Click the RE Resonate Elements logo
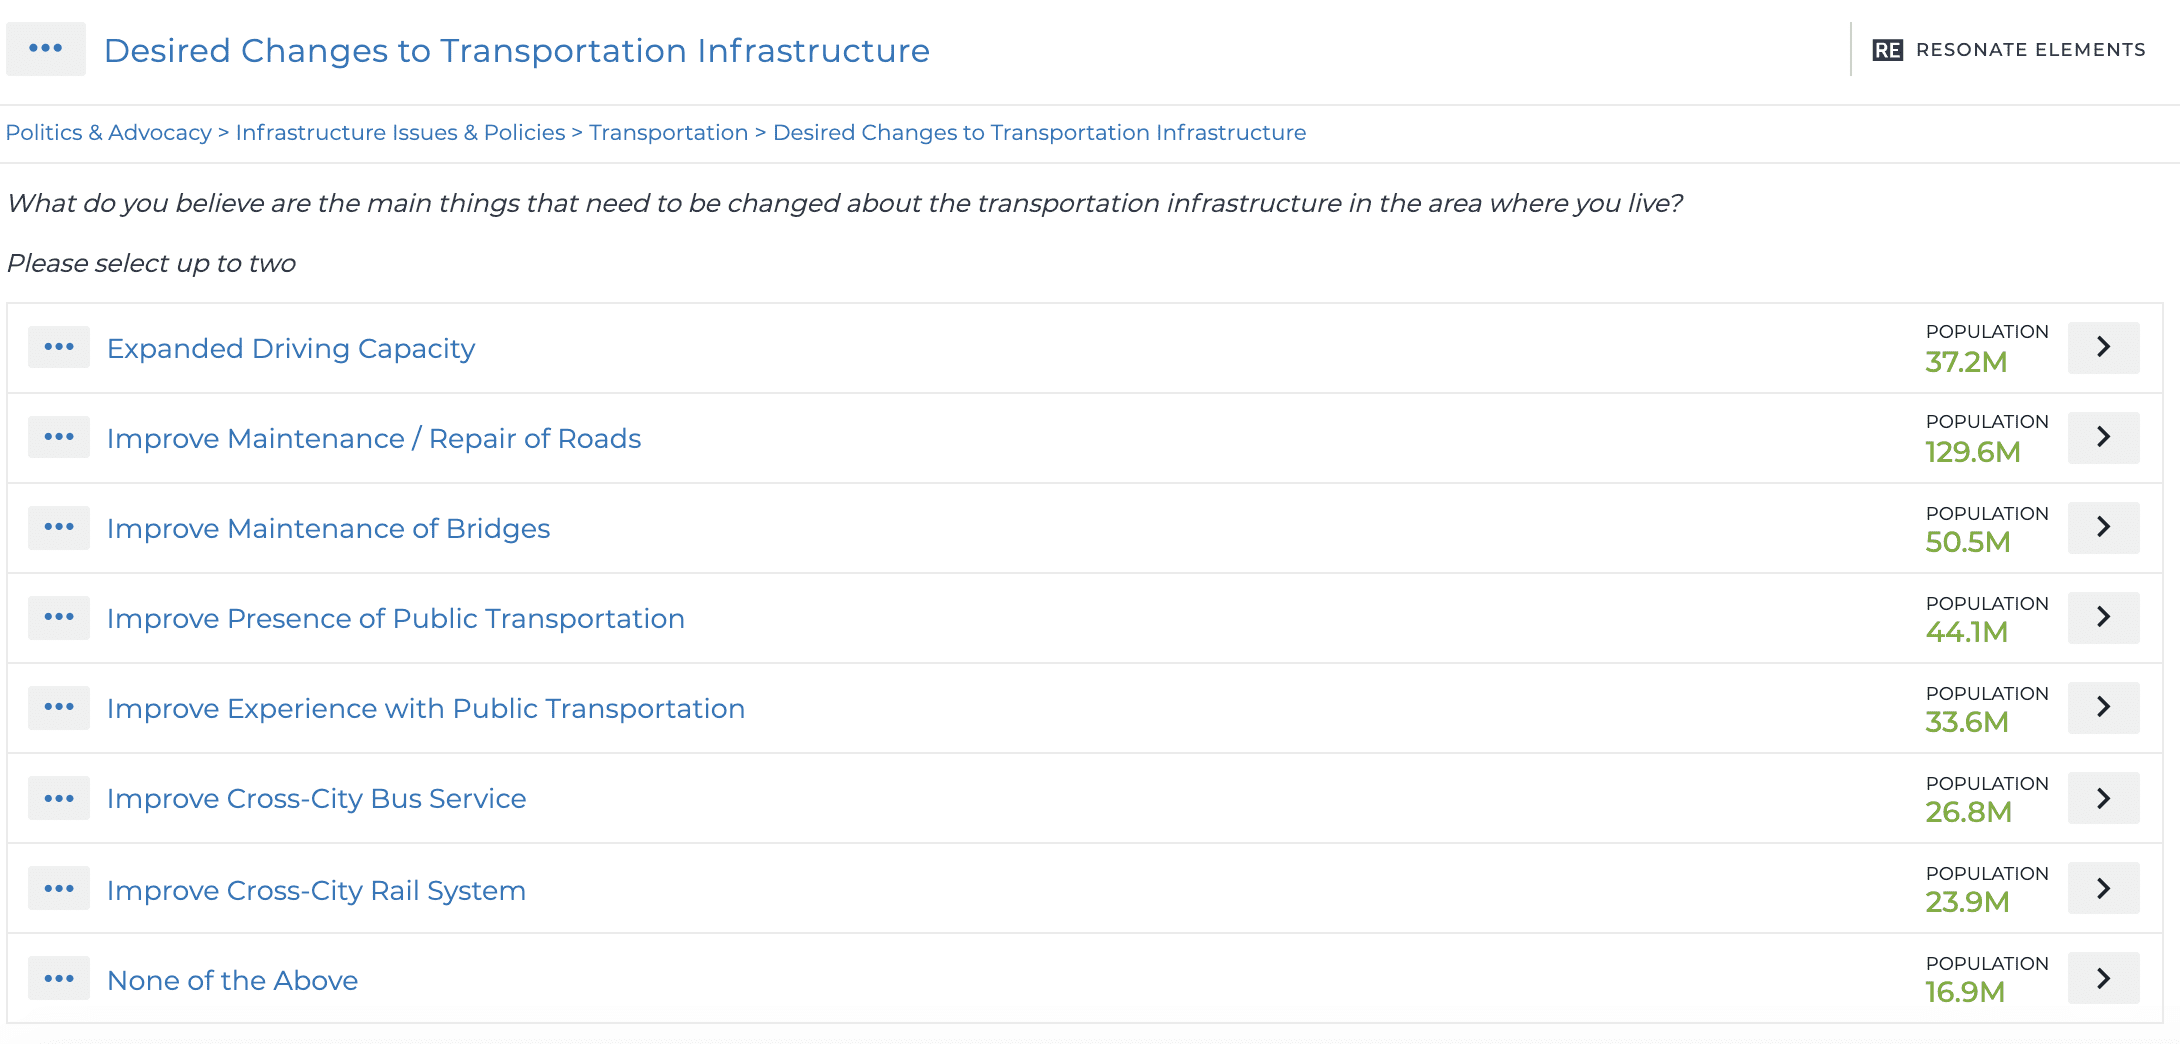2180x1044 pixels. (2008, 48)
